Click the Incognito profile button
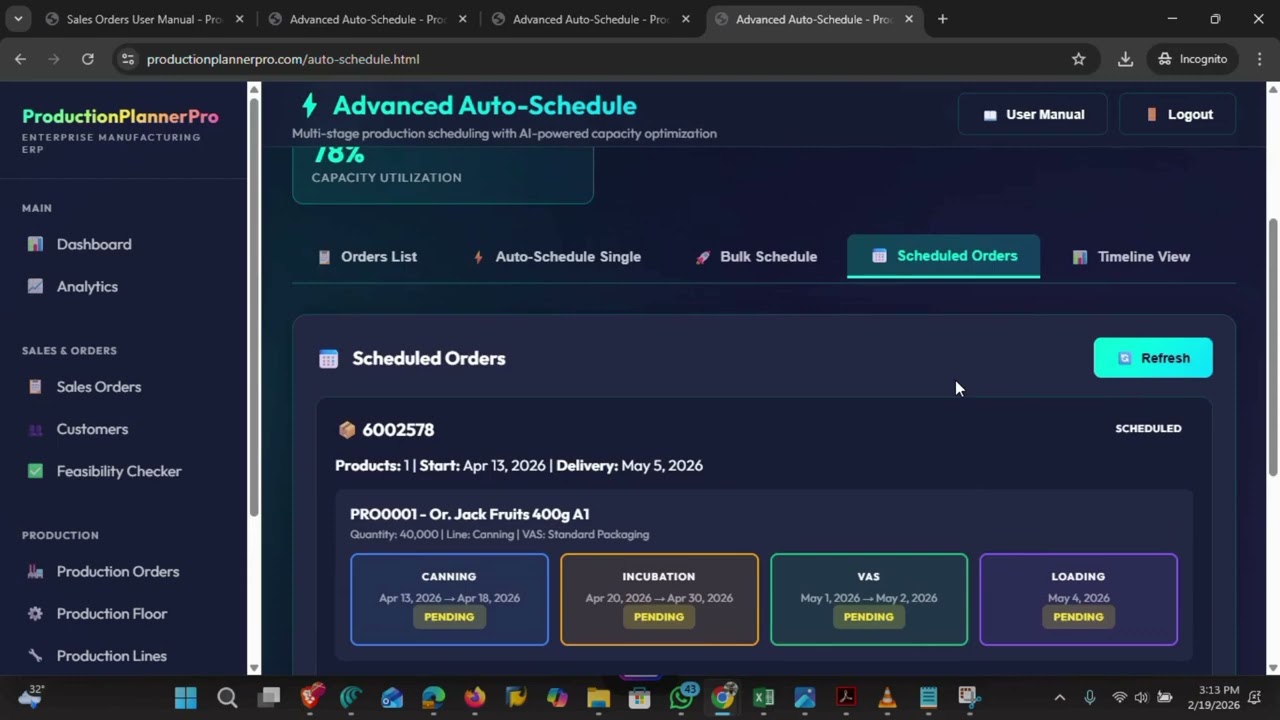The image size is (1280, 720). 1193,59
